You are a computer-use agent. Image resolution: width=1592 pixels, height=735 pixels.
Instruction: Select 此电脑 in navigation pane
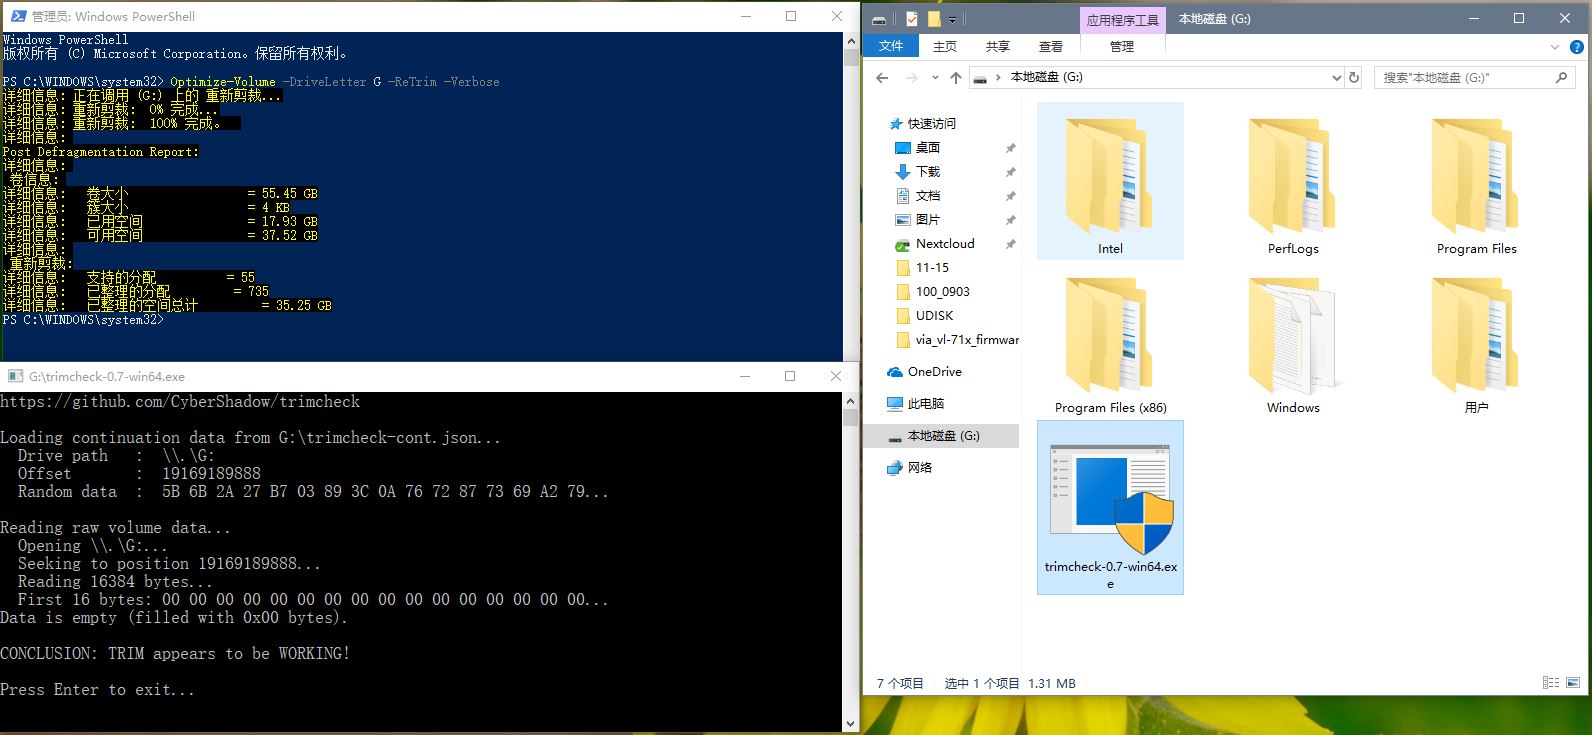(916, 403)
